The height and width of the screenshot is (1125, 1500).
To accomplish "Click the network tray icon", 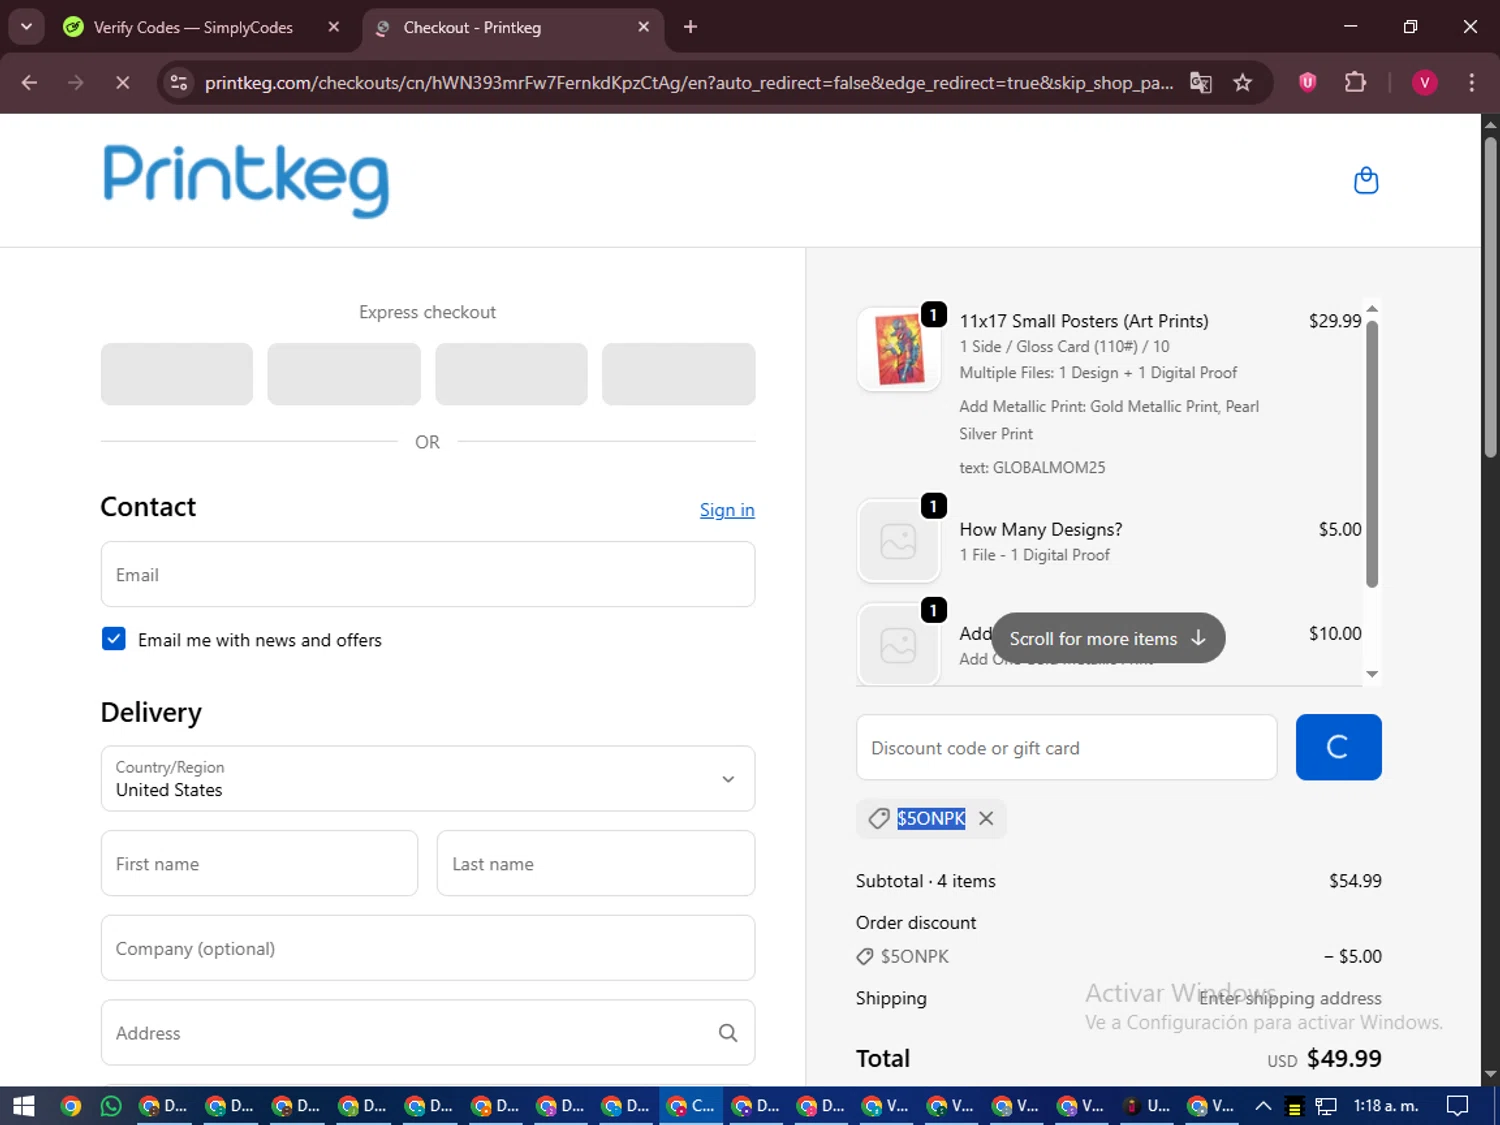I will [1326, 1106].
